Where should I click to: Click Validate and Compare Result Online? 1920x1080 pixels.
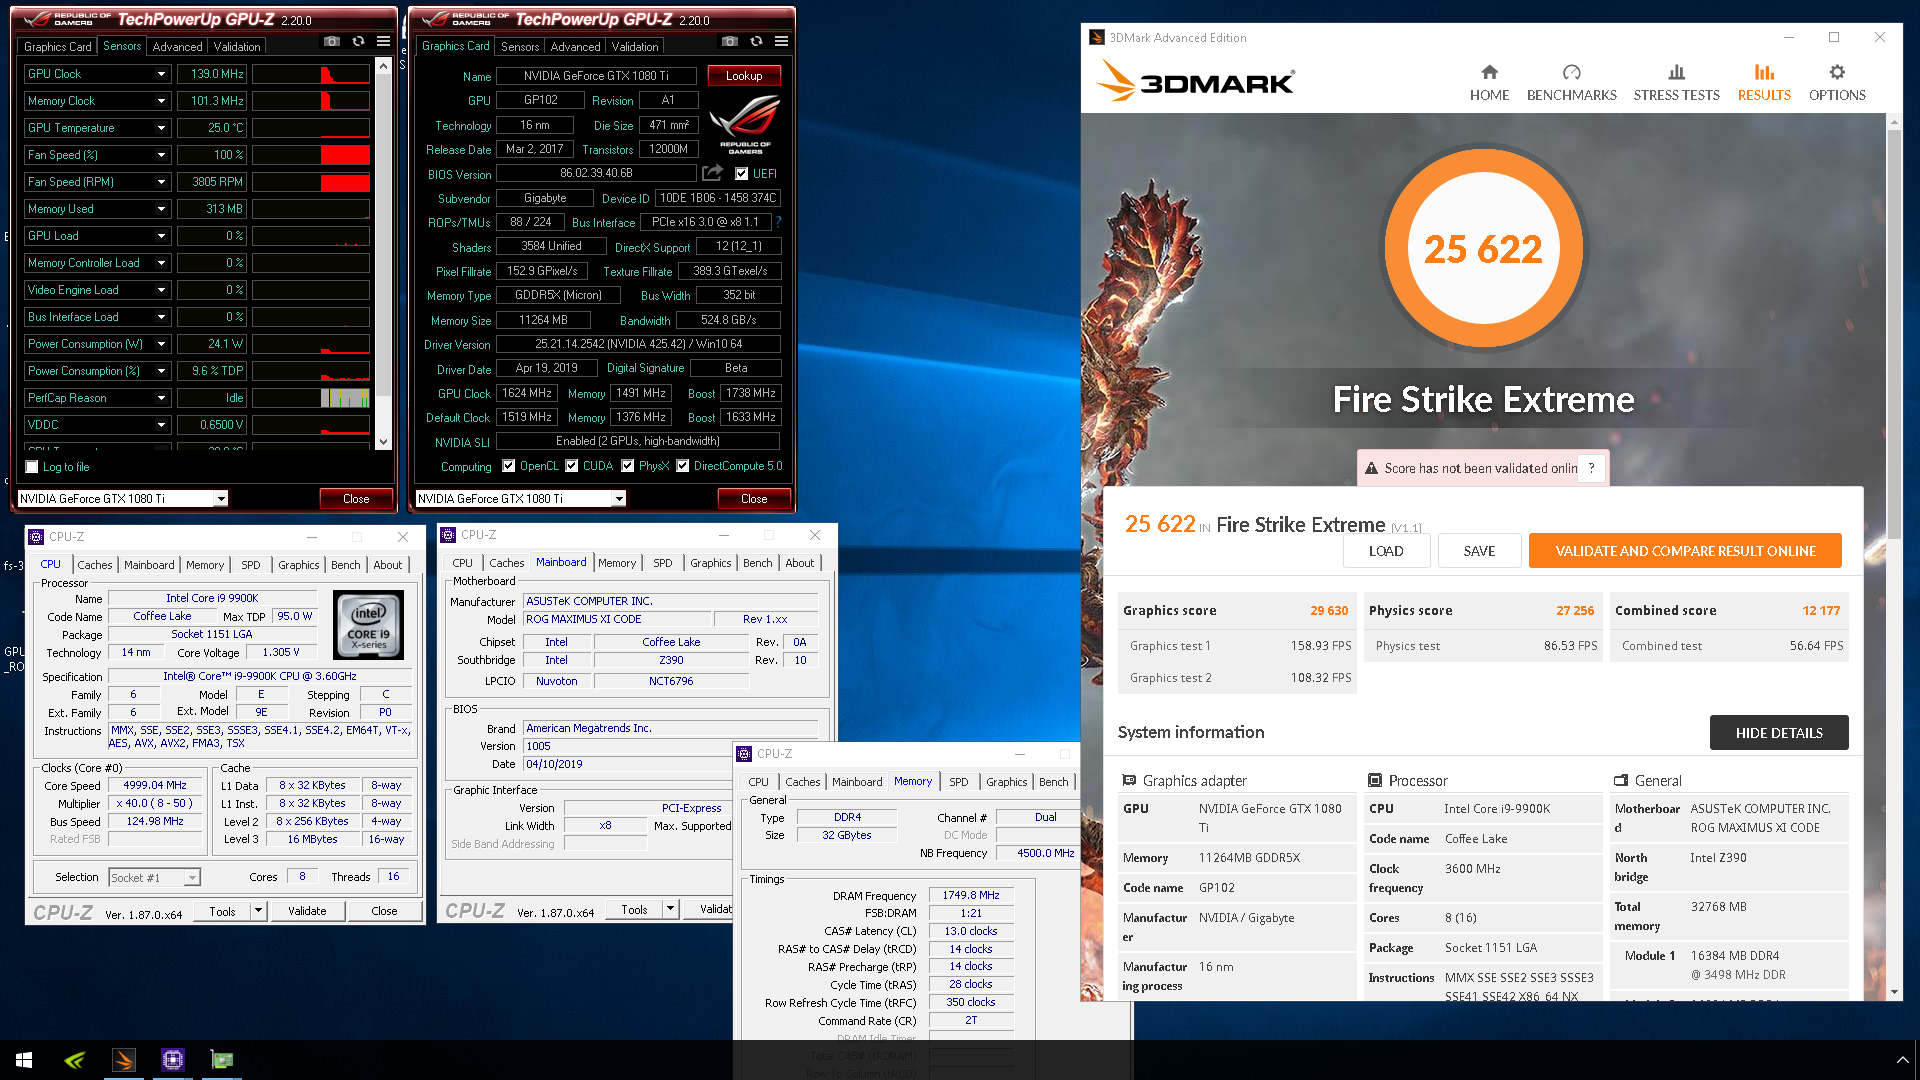point(1685,551)
